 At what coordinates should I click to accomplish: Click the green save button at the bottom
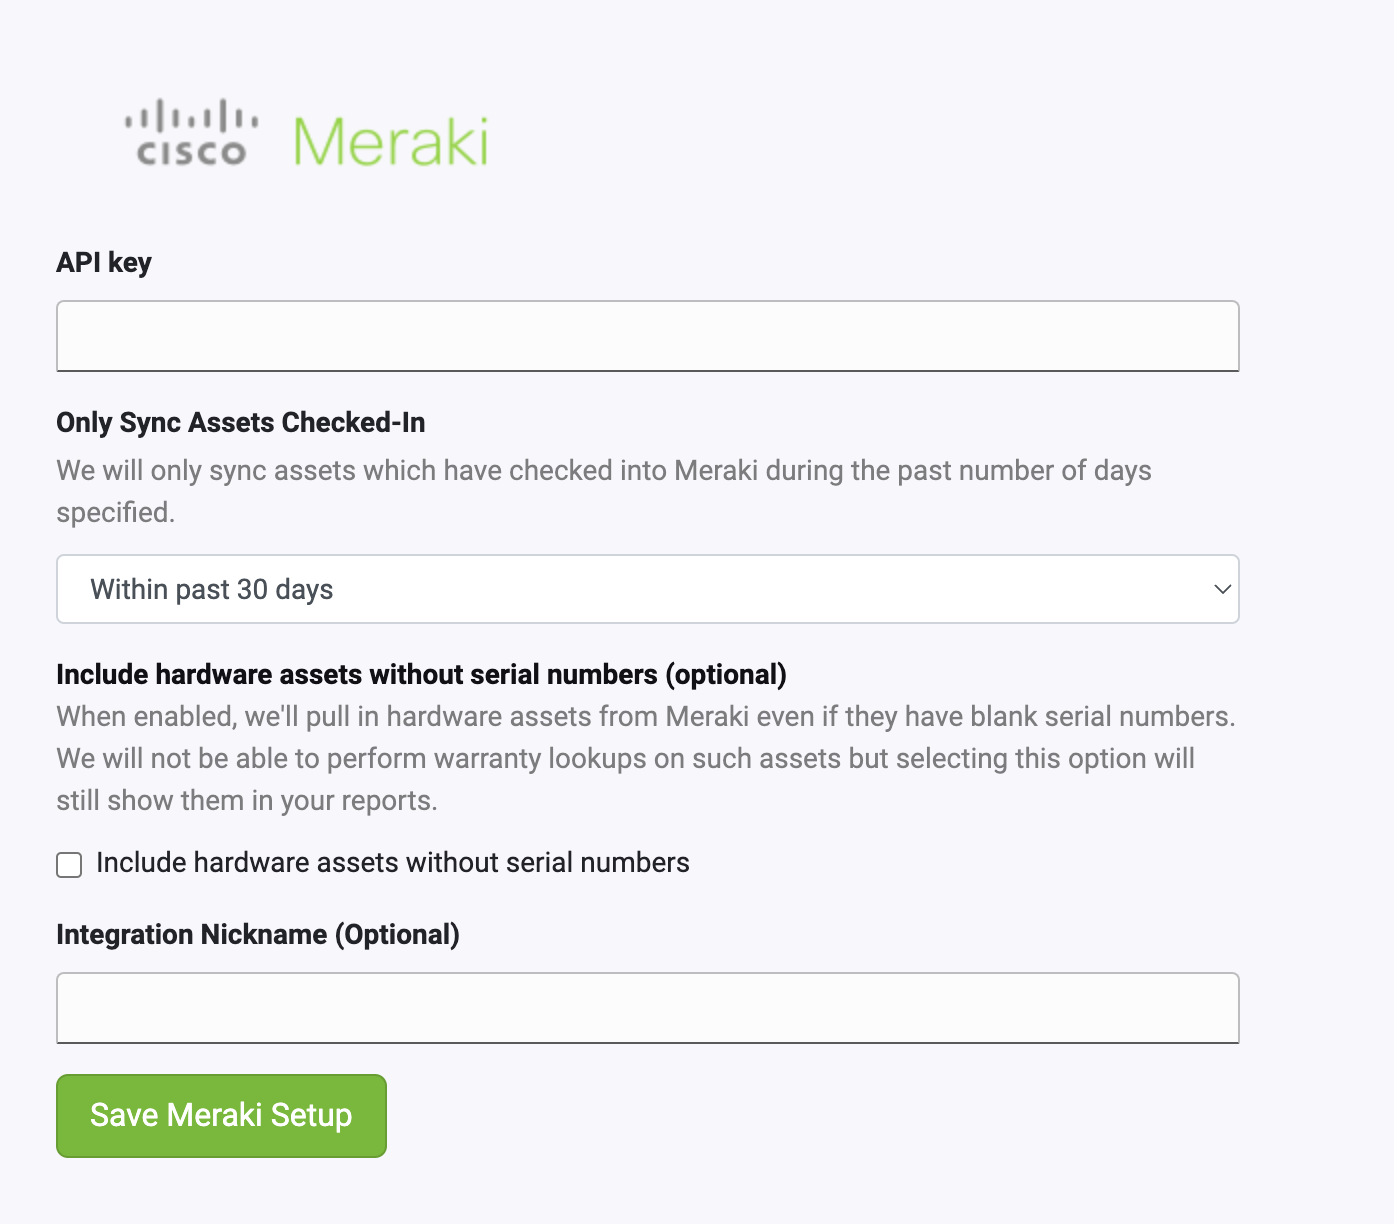(221, 1115)
